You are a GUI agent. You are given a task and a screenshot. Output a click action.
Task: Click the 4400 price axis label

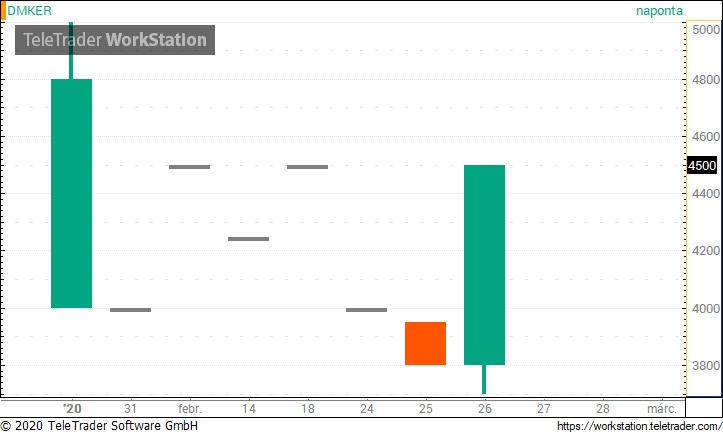[x=705, y=194]
